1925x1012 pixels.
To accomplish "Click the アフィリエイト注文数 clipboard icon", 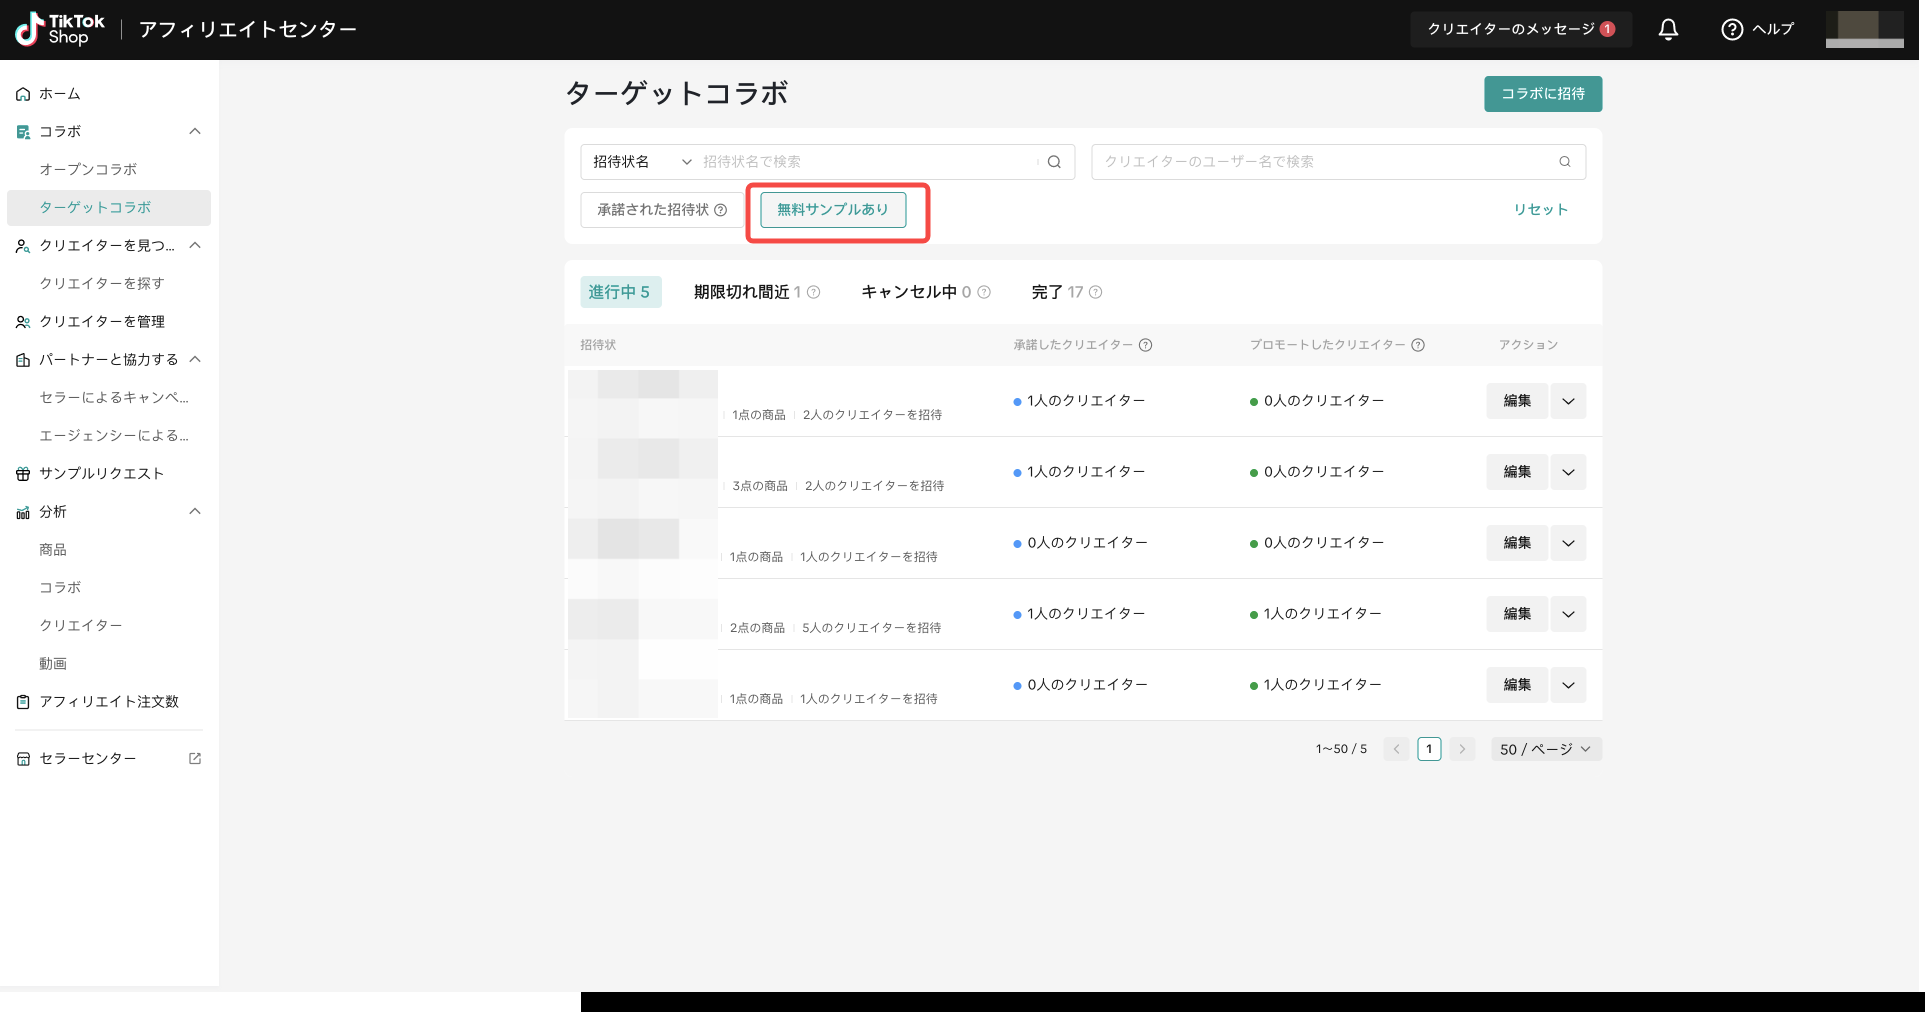I will (x=23, y=702).
